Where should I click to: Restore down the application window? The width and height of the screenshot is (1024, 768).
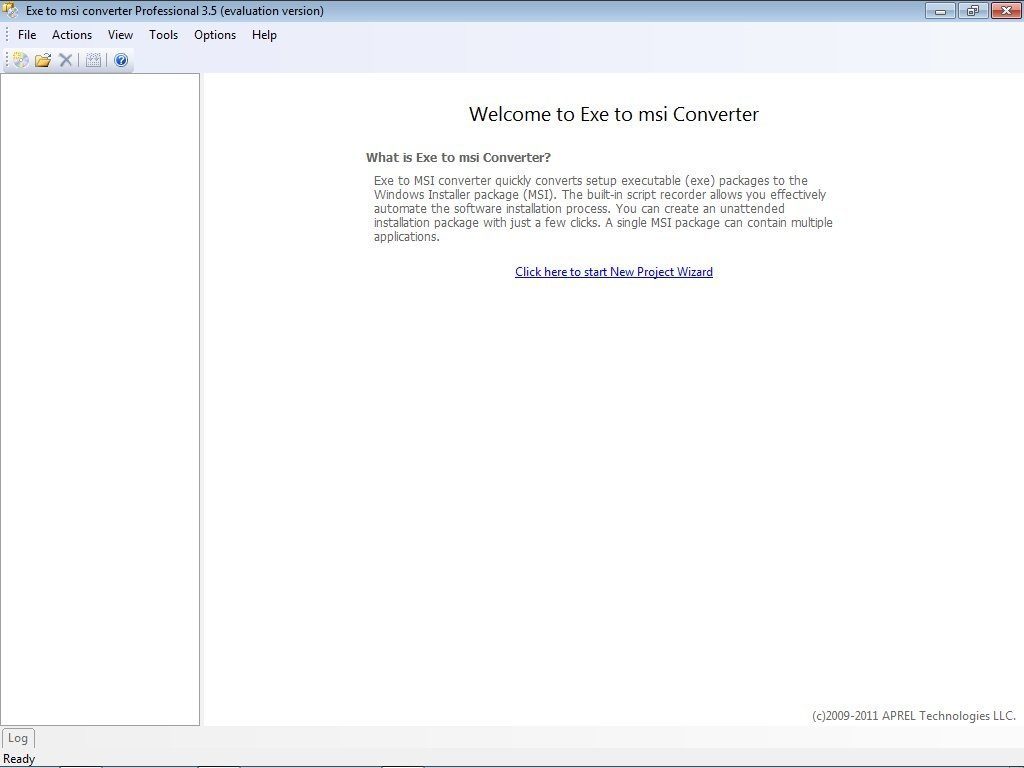(x=973, y=10)
